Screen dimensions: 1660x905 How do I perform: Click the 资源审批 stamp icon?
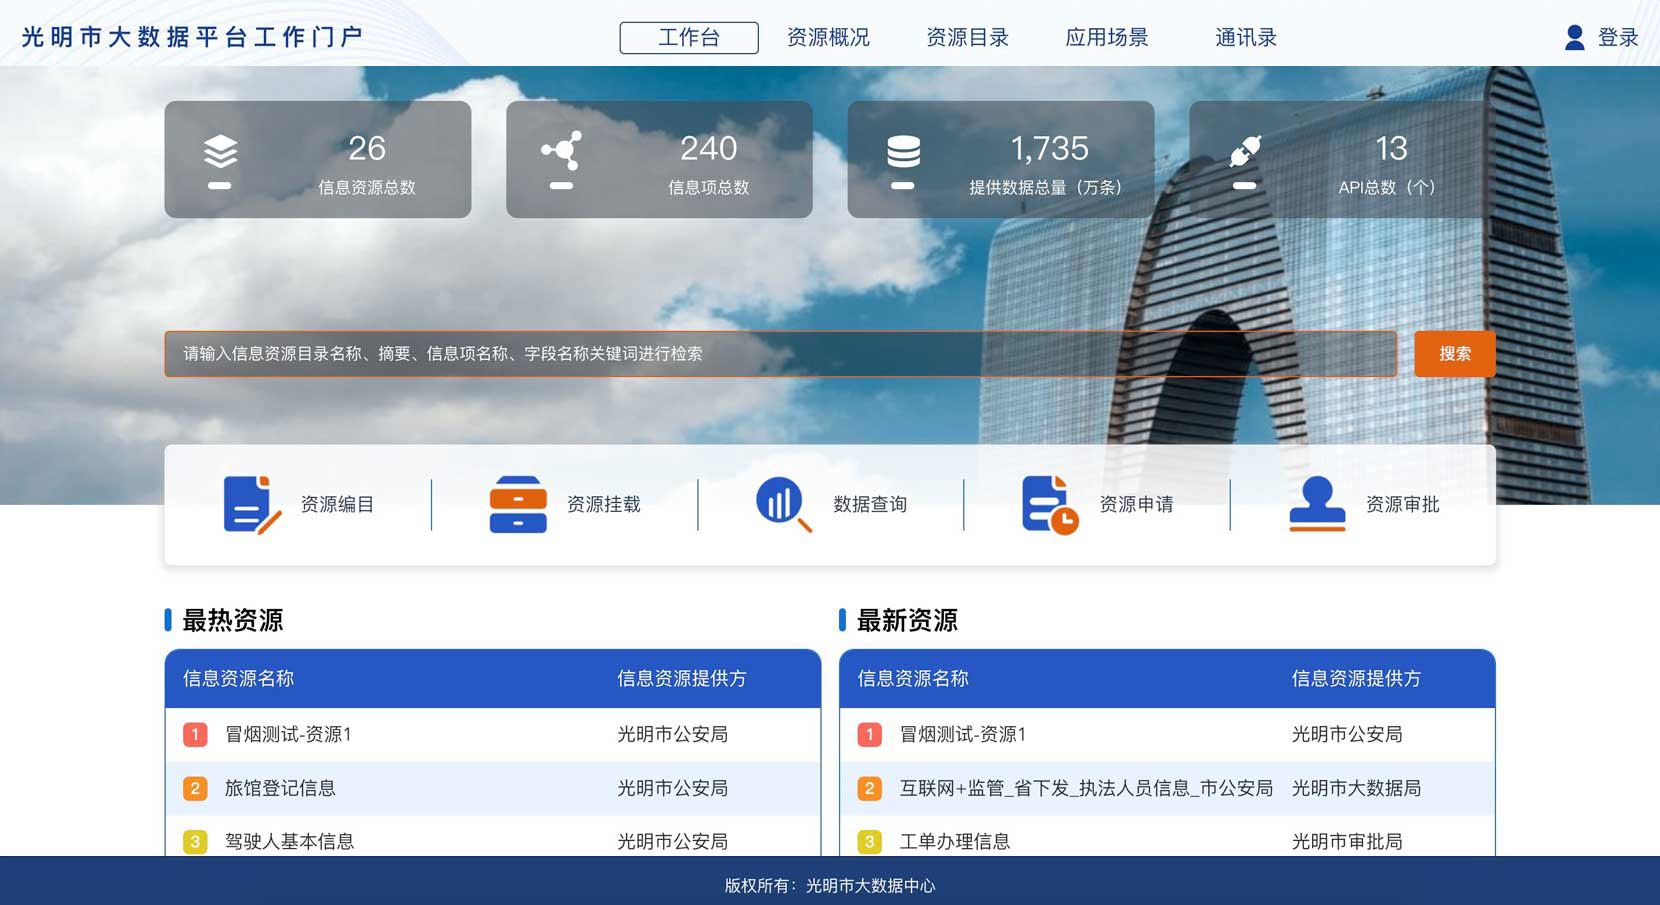pos(1317,504)
